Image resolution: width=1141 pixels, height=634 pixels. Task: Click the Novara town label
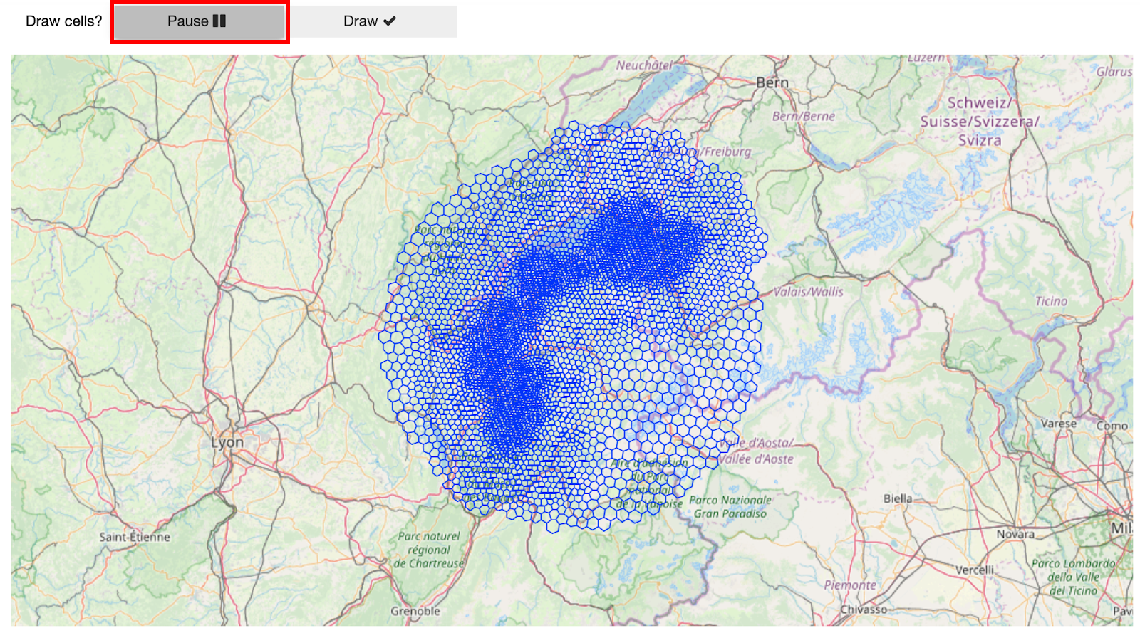1016,534
